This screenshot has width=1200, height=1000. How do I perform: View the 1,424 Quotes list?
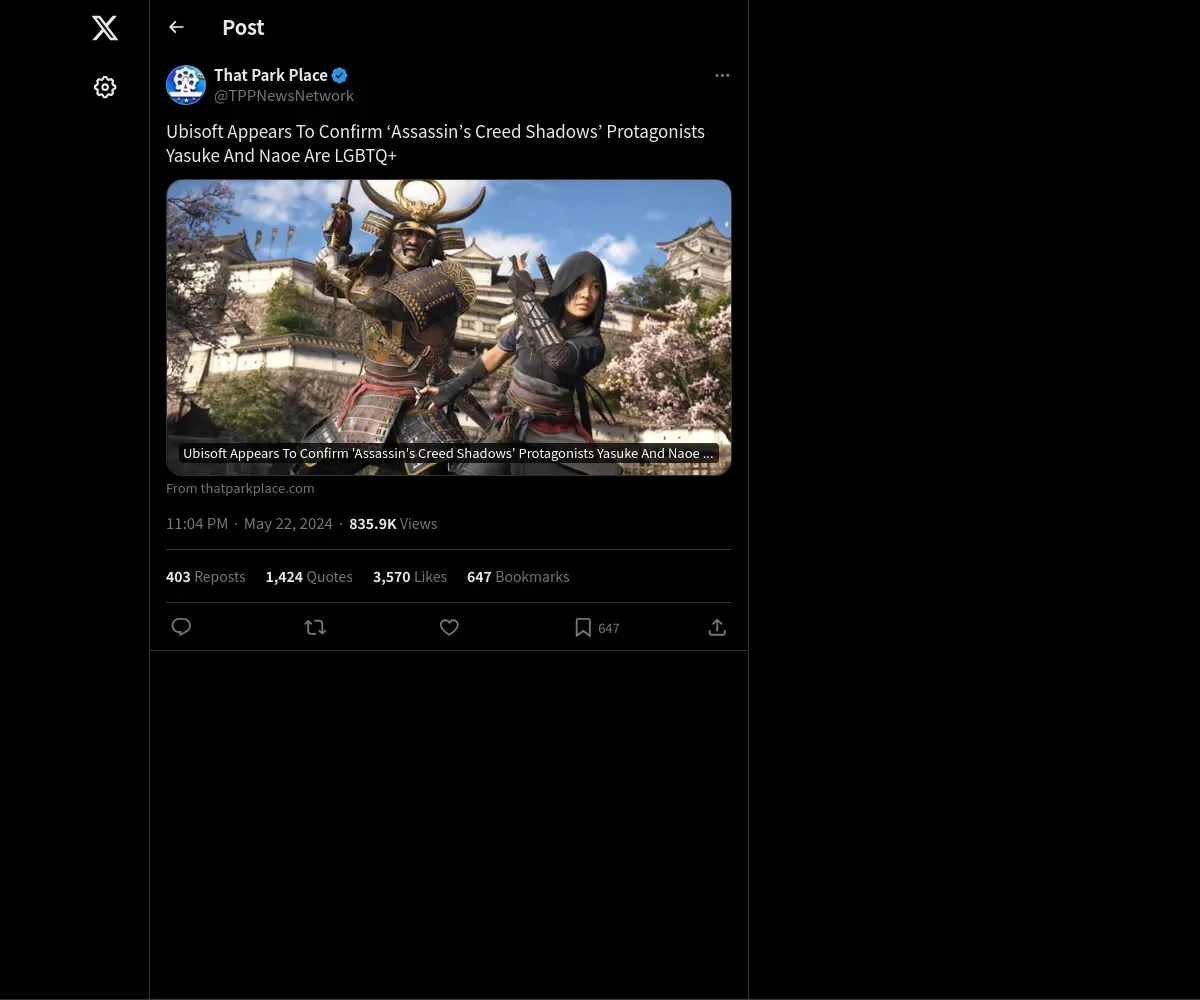point(309,577)
